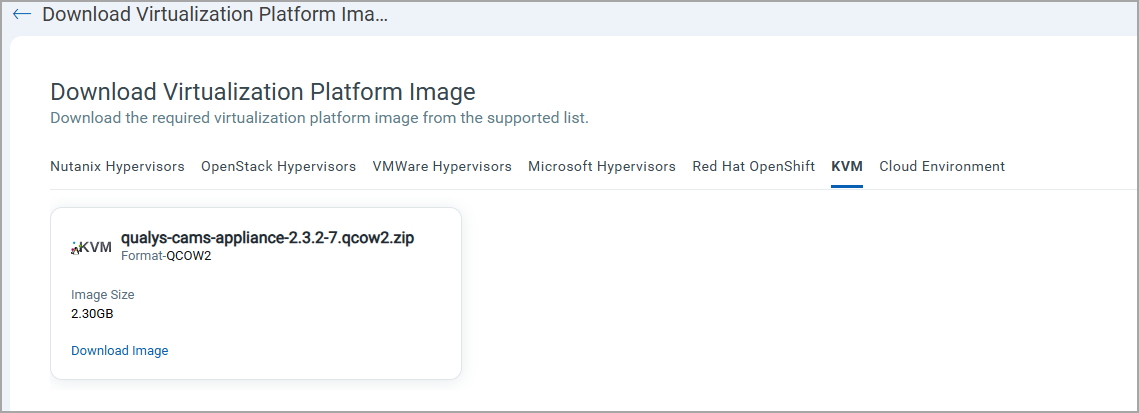Click the Download Image link
Image resolution: width=1139 pixels, height=413 pixels.
(x=120, y=351)
